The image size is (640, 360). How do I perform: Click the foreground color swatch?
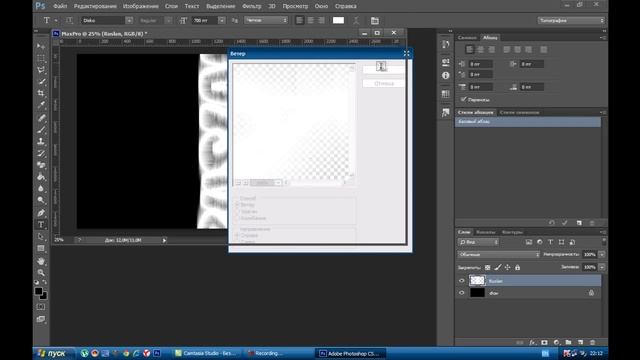coord(38,291)
